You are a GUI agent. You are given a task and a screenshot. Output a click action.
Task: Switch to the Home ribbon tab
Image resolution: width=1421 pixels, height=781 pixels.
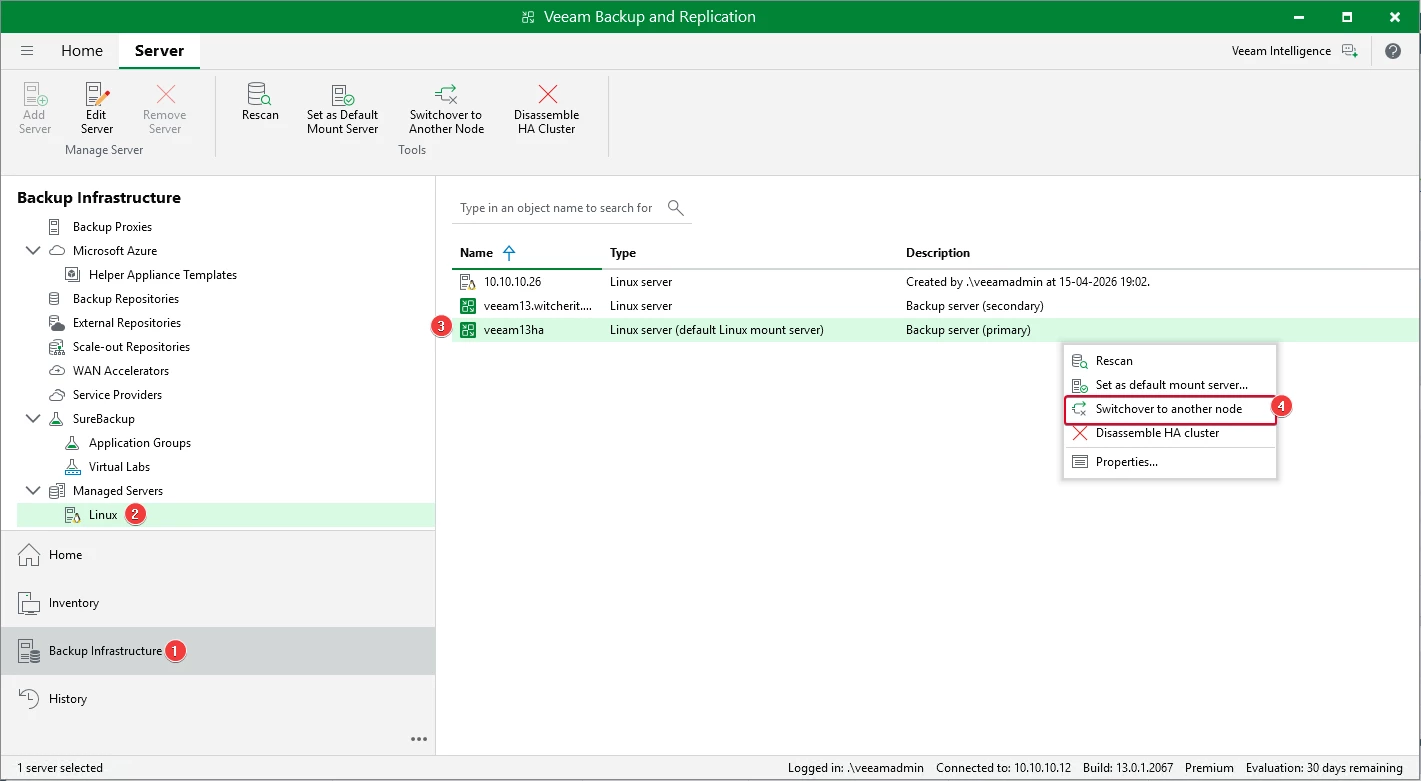82,51
